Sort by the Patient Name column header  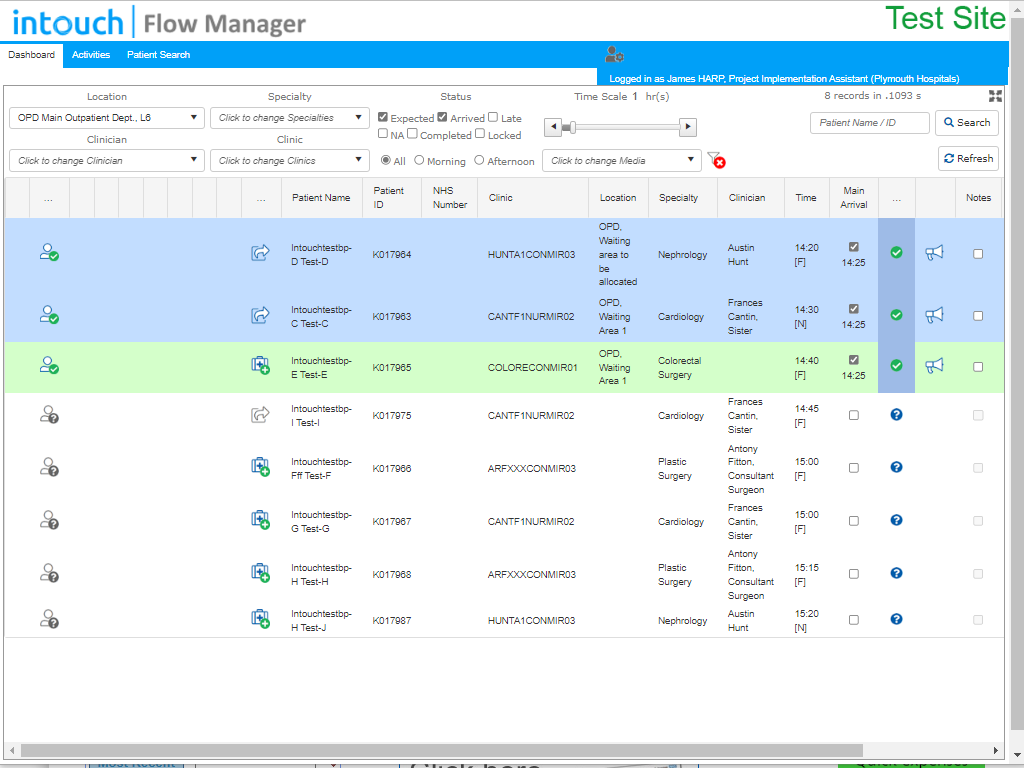tap(321, 197)
